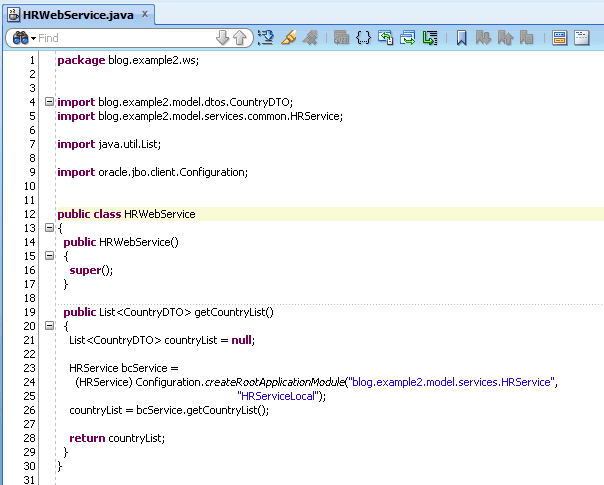Find next occurrence with the down arrow
This screenshot has width=604, height=485.
click(223, 38)
